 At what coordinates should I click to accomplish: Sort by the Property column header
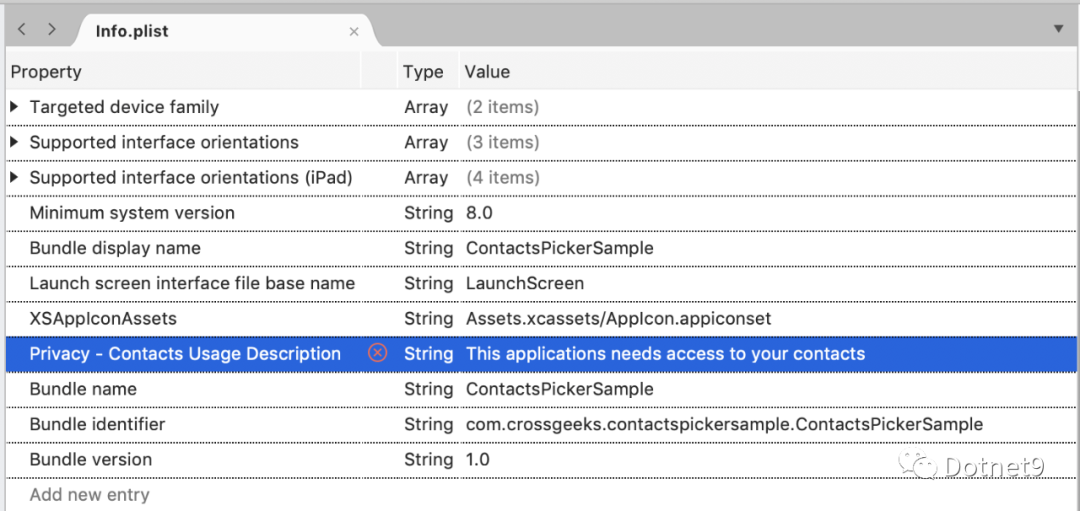coord(46,72)
